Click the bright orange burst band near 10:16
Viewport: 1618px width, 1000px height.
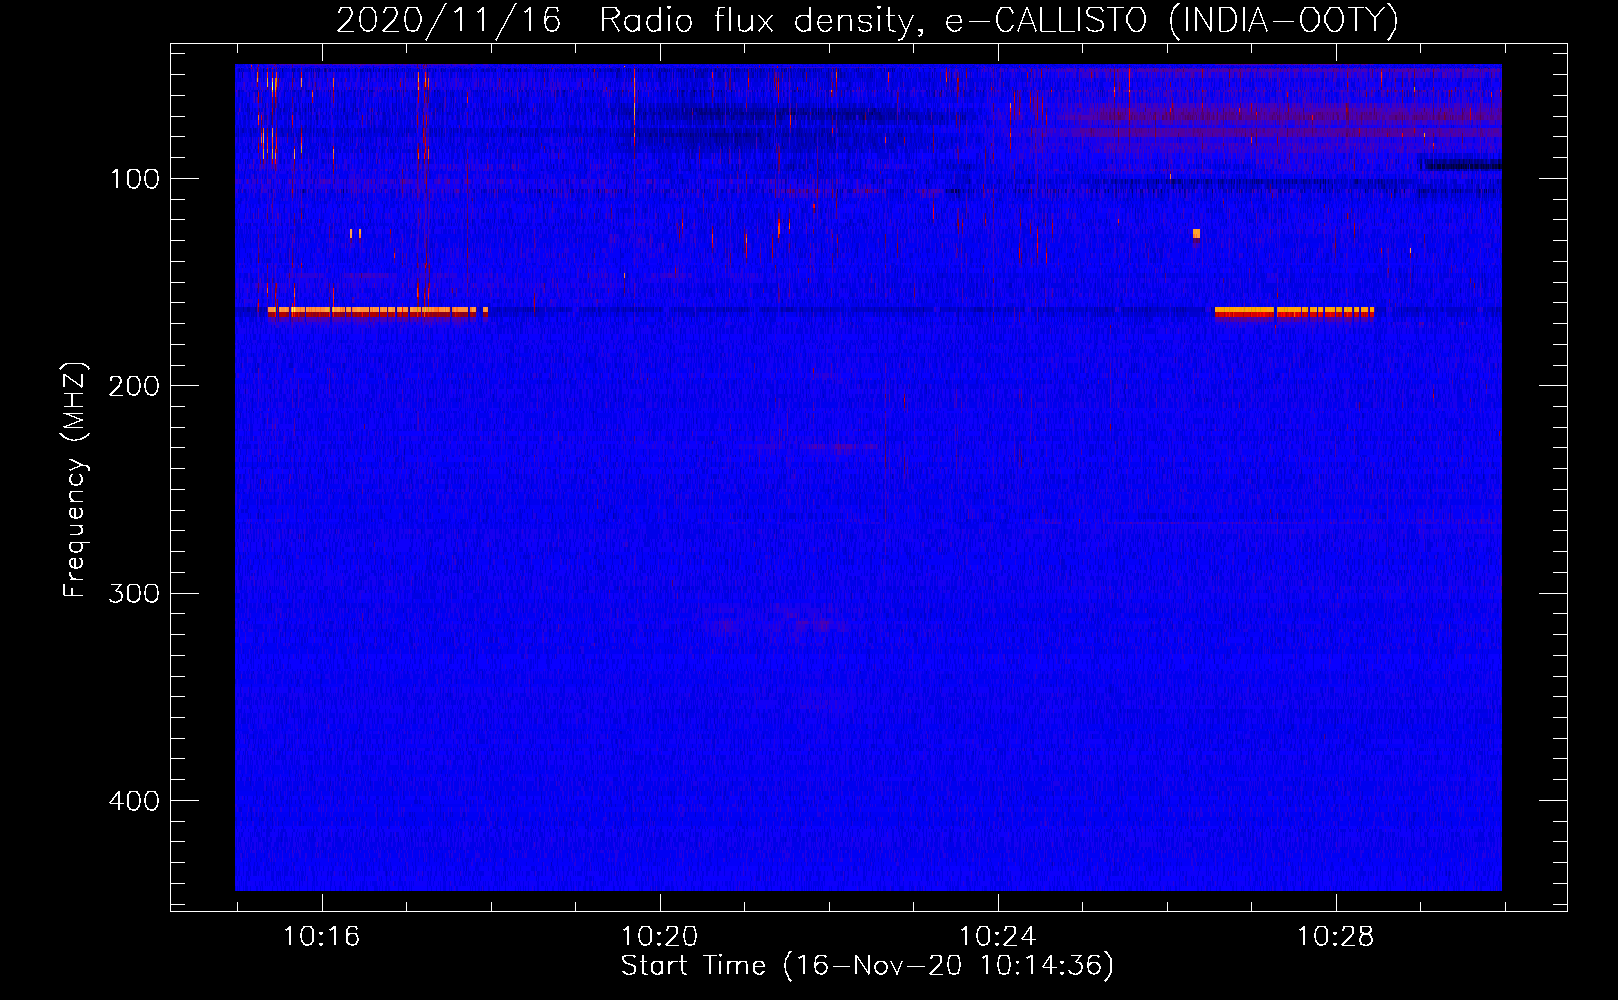tap(378, 312)
